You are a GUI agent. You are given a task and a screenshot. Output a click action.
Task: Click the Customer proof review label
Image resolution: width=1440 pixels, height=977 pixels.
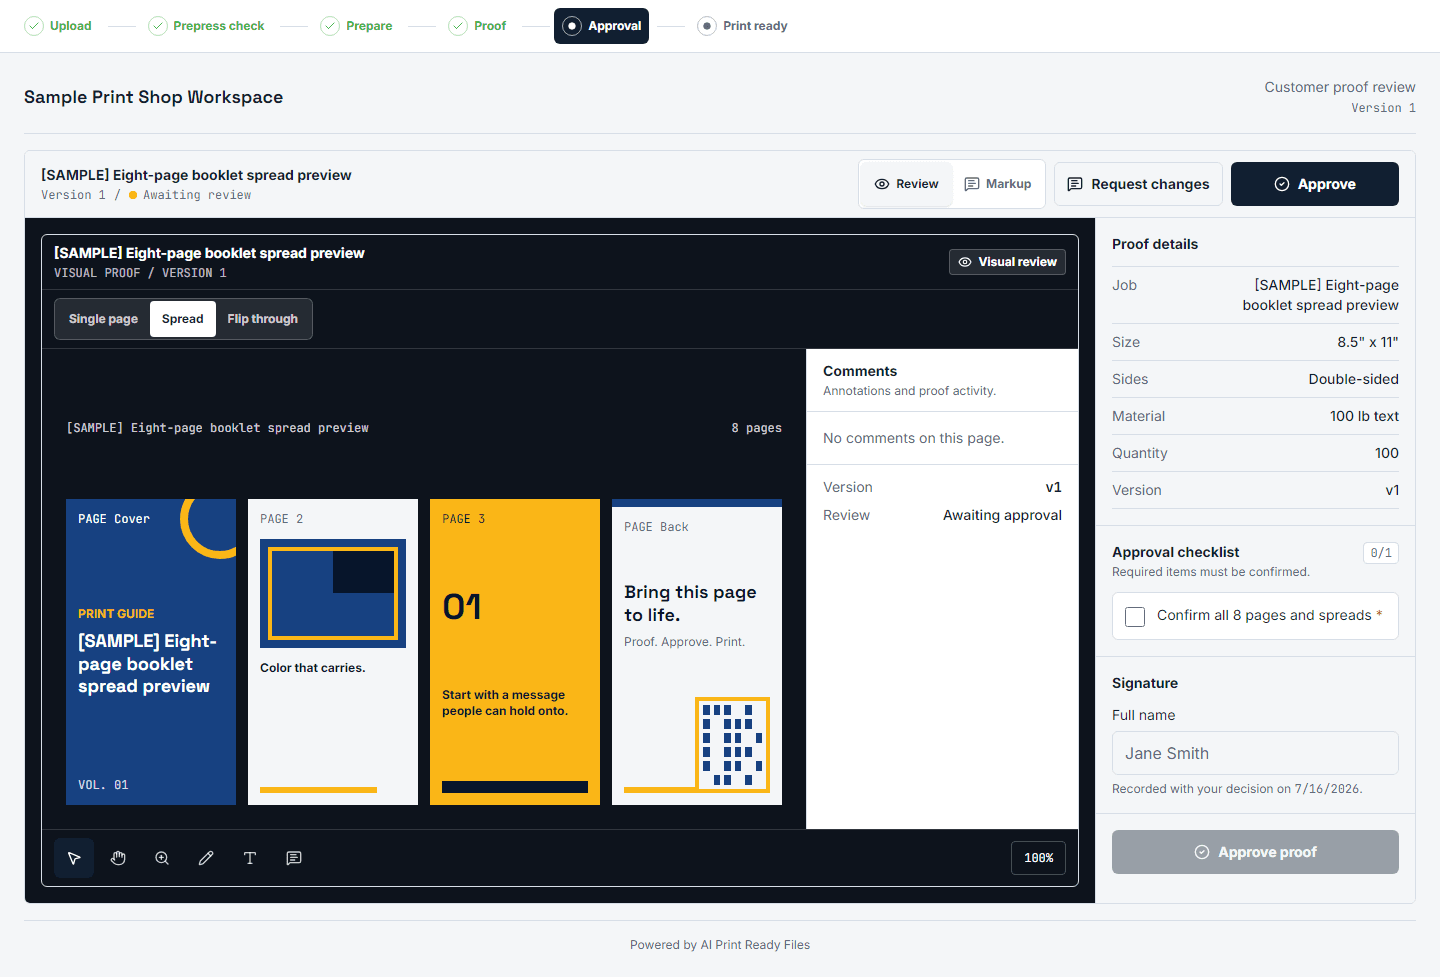pyautogui.click(x=1340, y=87)
